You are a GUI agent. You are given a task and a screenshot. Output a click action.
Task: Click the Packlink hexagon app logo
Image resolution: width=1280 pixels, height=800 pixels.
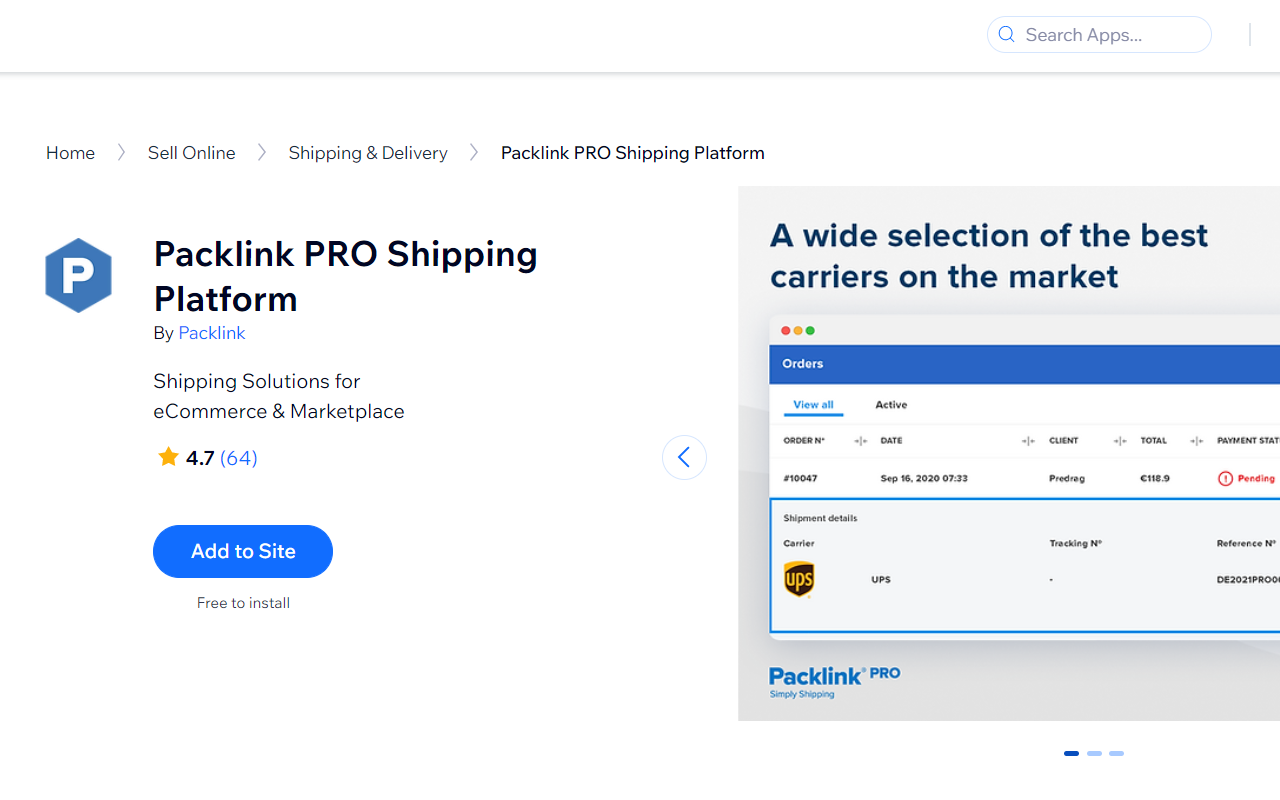pos(78,275)
